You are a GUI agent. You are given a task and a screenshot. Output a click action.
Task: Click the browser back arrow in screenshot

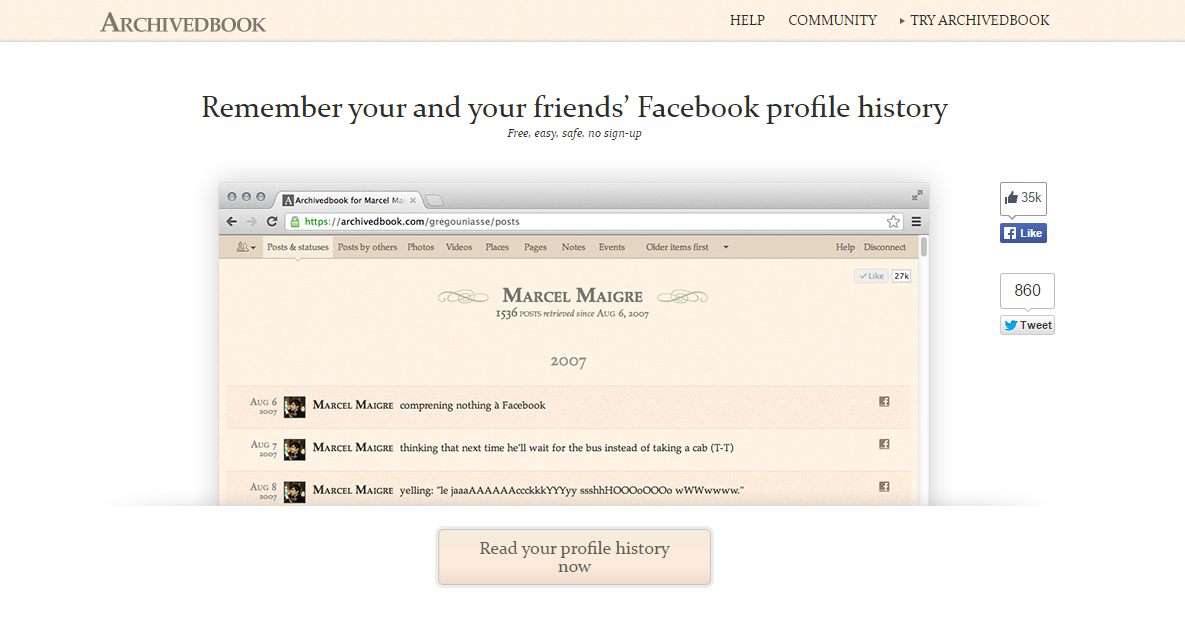pos(231,221)
